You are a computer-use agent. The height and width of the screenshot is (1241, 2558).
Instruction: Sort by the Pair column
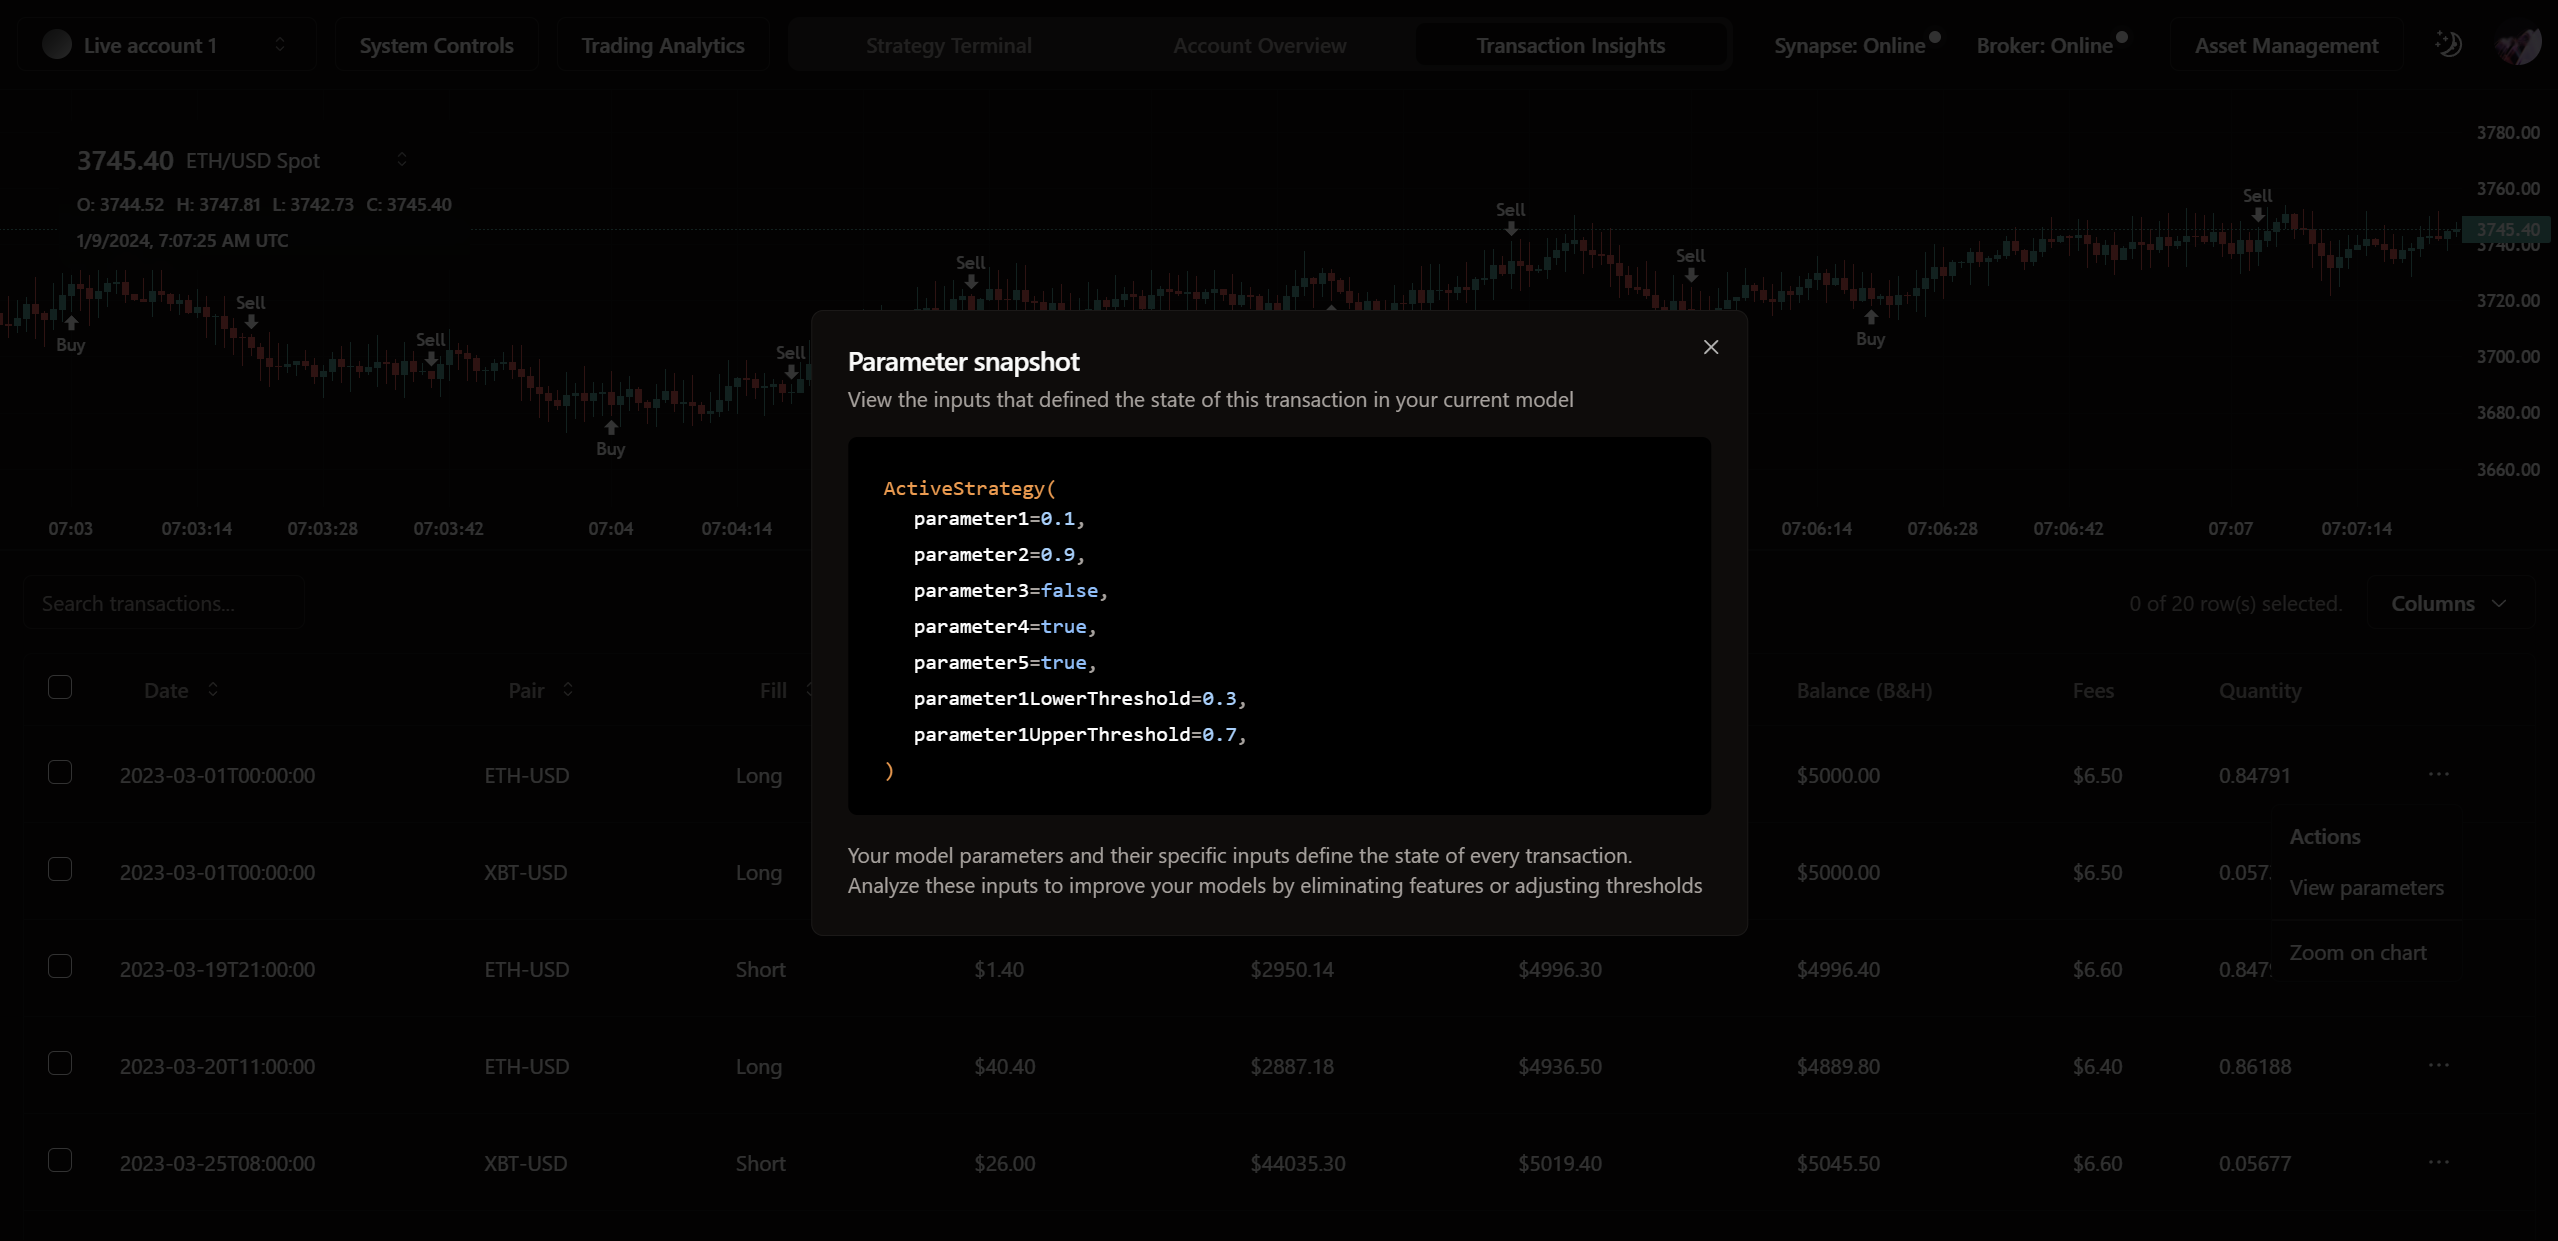click(541, 690)
